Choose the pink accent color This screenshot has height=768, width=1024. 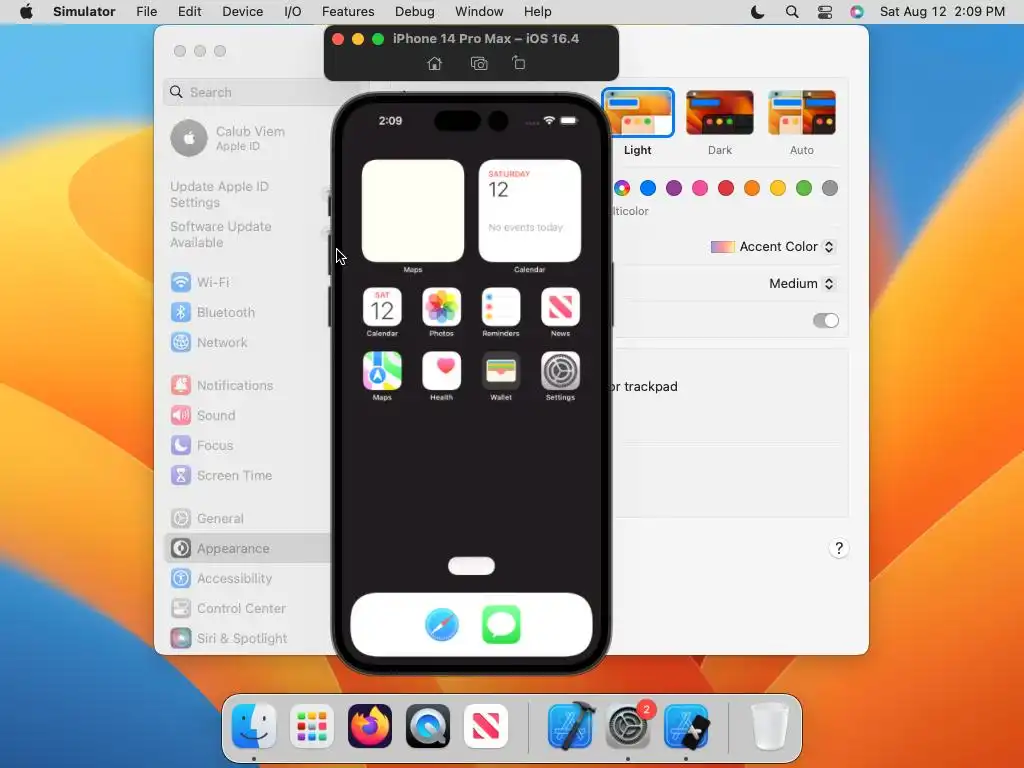point(700,188)
